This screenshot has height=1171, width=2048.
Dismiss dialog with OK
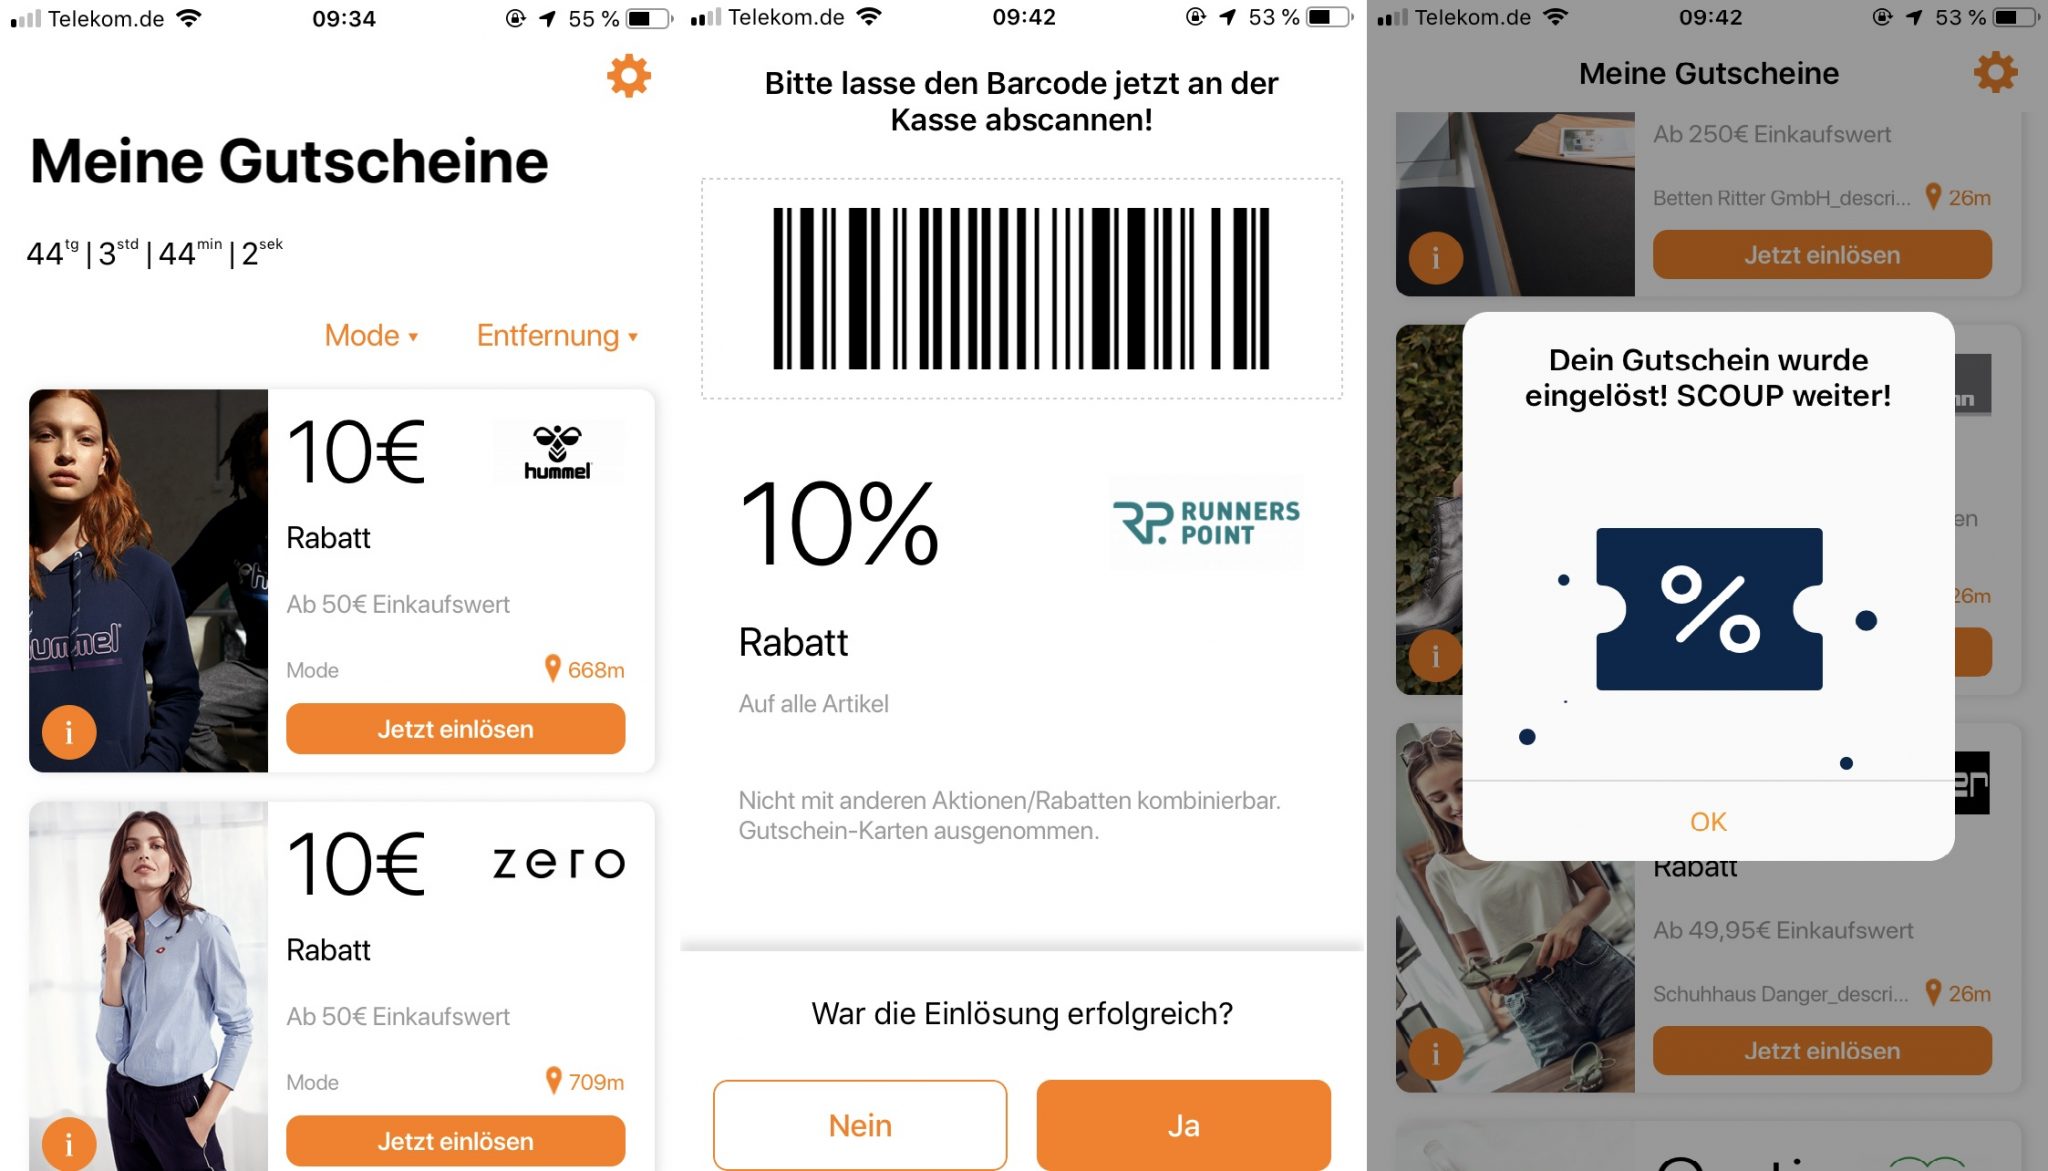[1708, 821]
